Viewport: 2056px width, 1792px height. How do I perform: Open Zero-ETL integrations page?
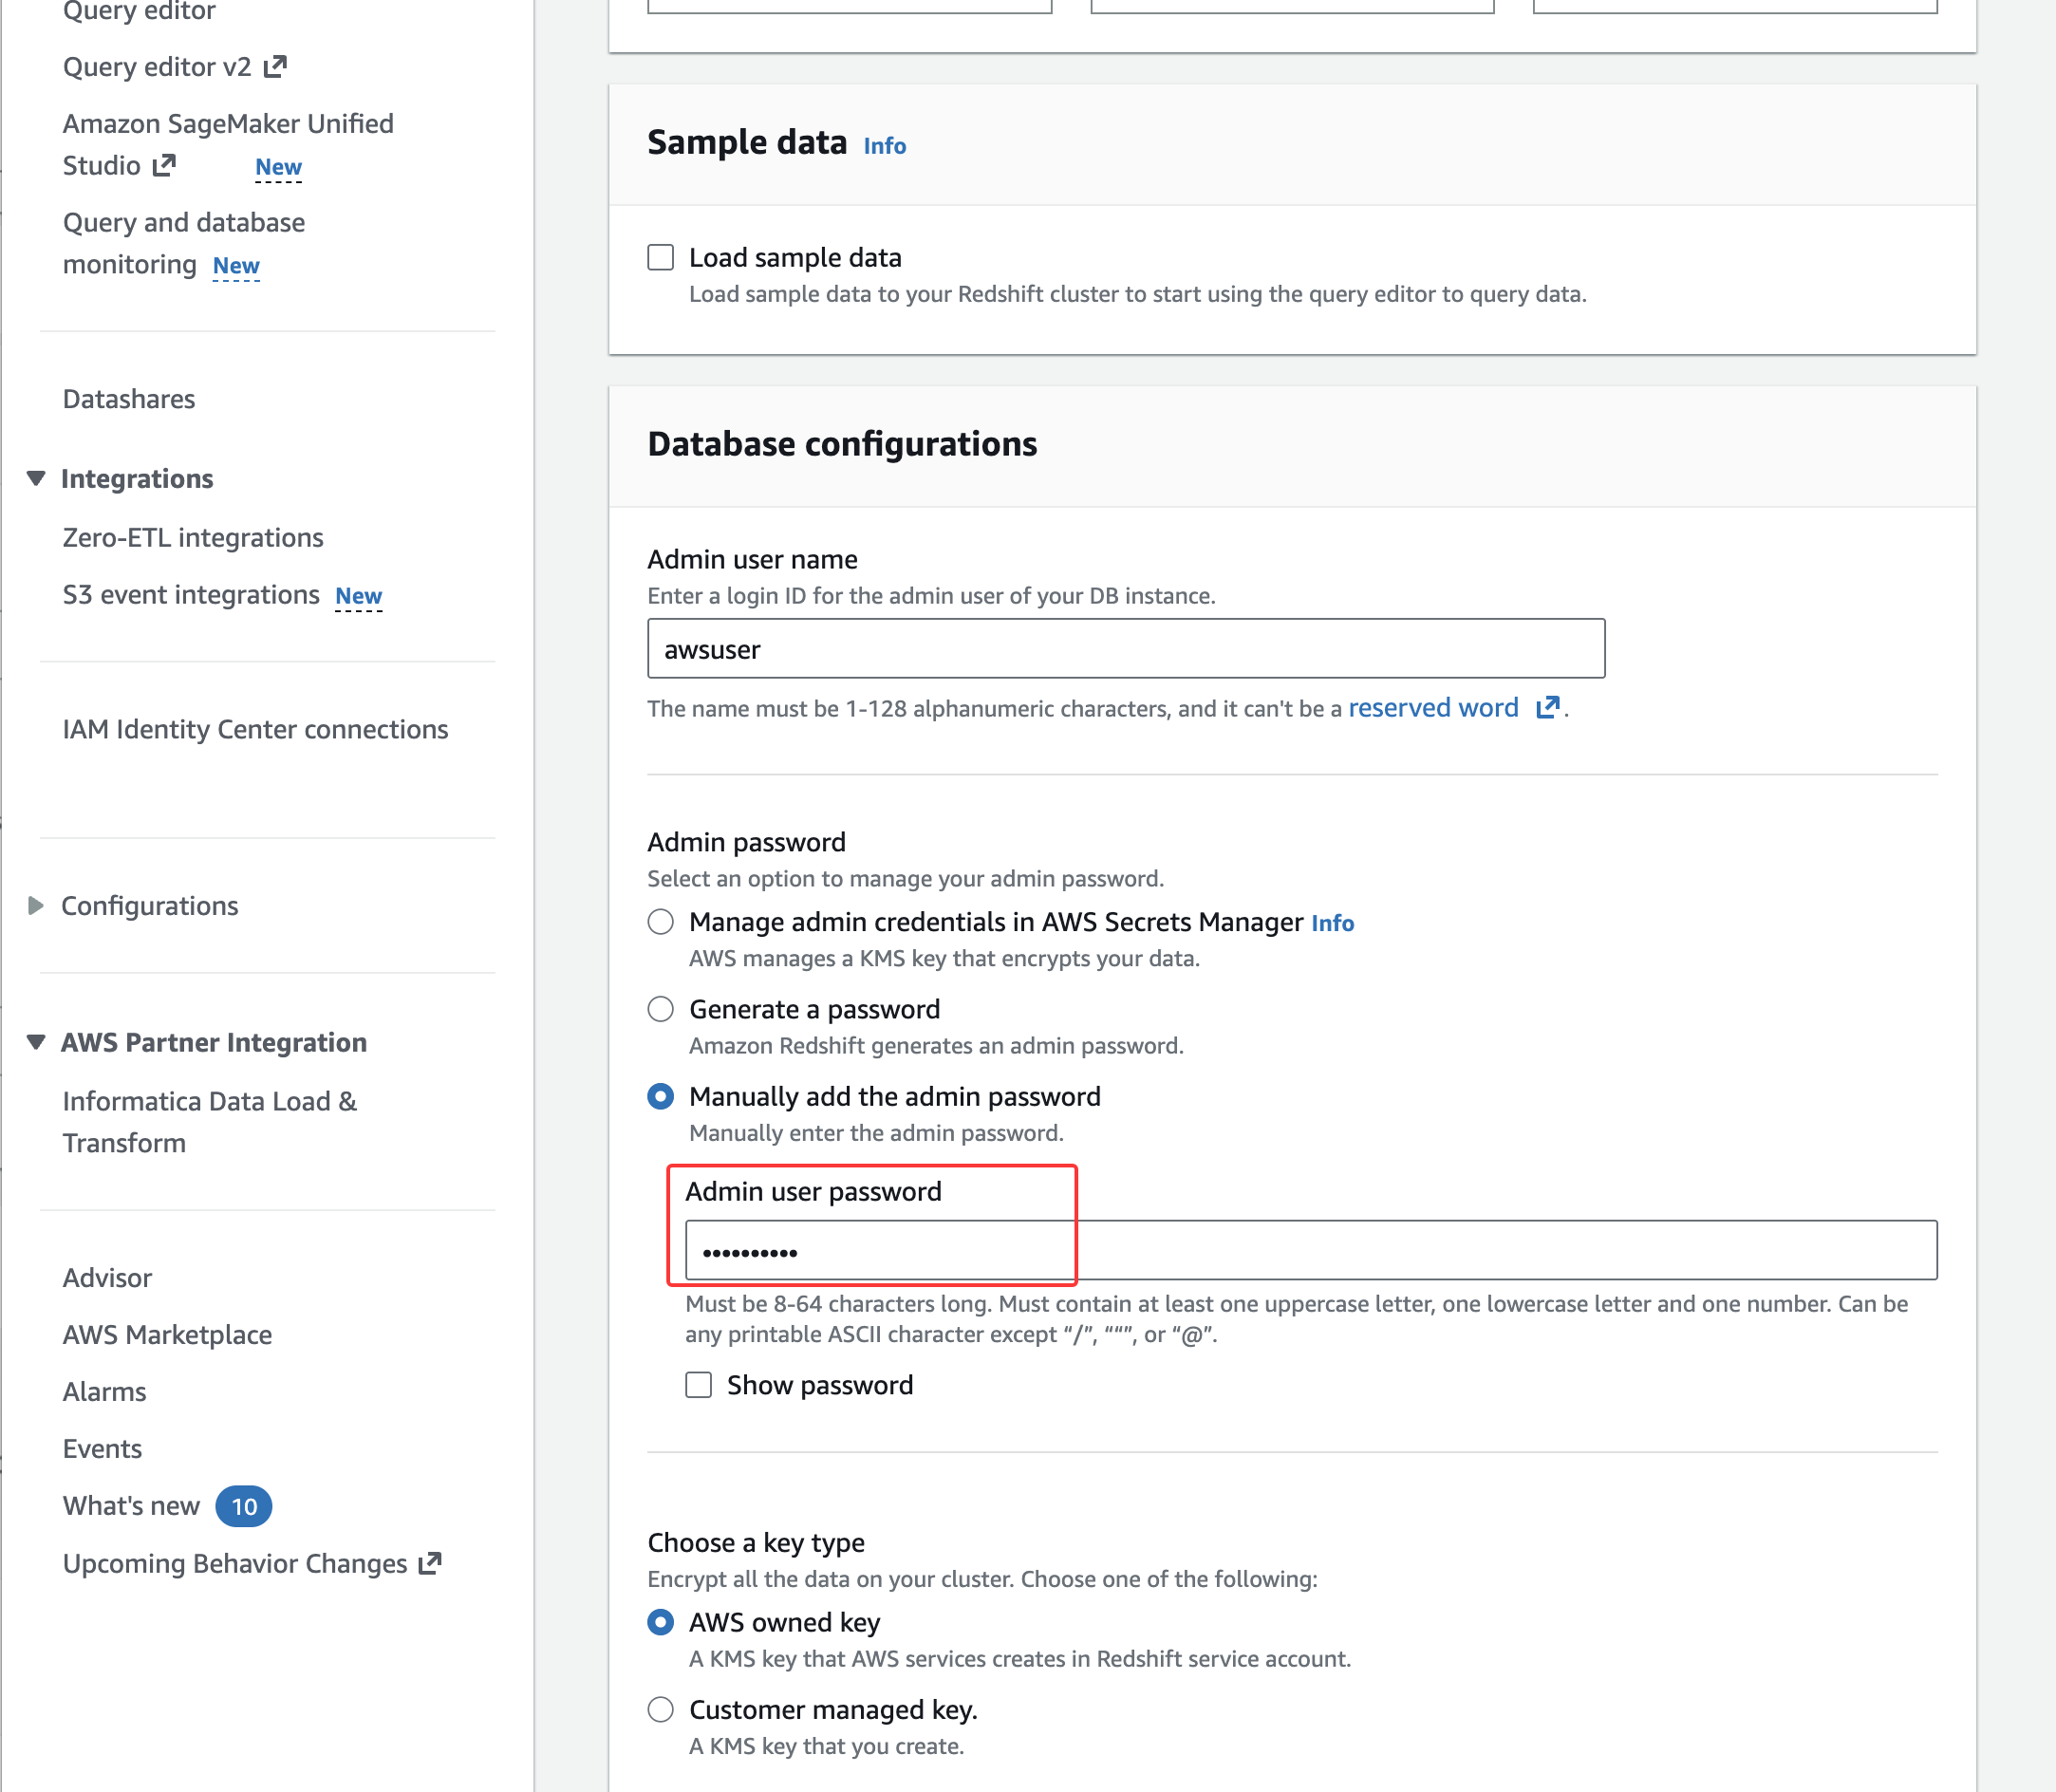click(x=193, y=538)
